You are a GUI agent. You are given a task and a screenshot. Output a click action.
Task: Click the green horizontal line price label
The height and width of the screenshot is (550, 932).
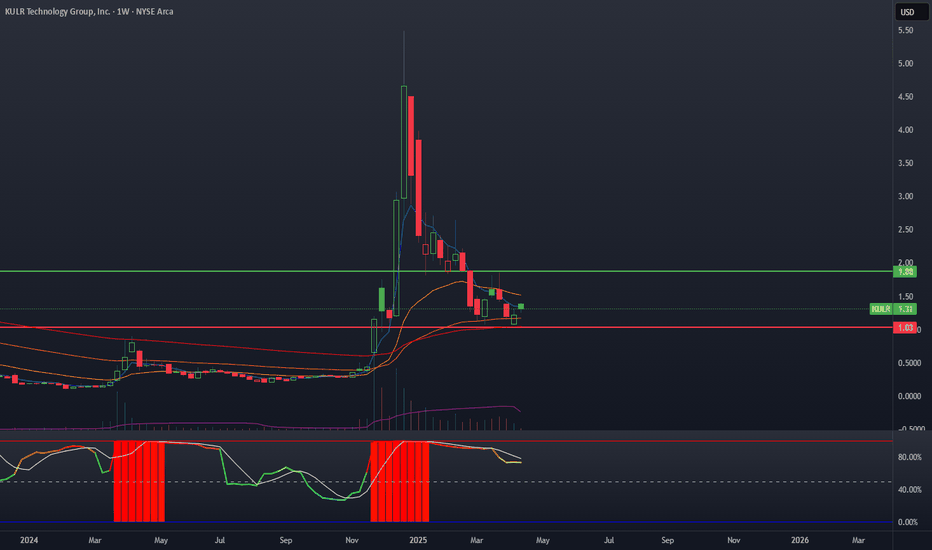click(x=905, y=271)
